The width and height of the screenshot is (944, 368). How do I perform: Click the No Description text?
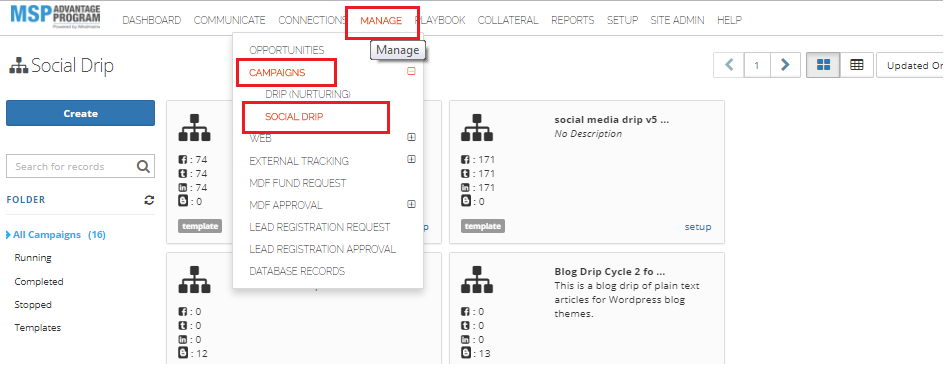(x=588, y=134)
